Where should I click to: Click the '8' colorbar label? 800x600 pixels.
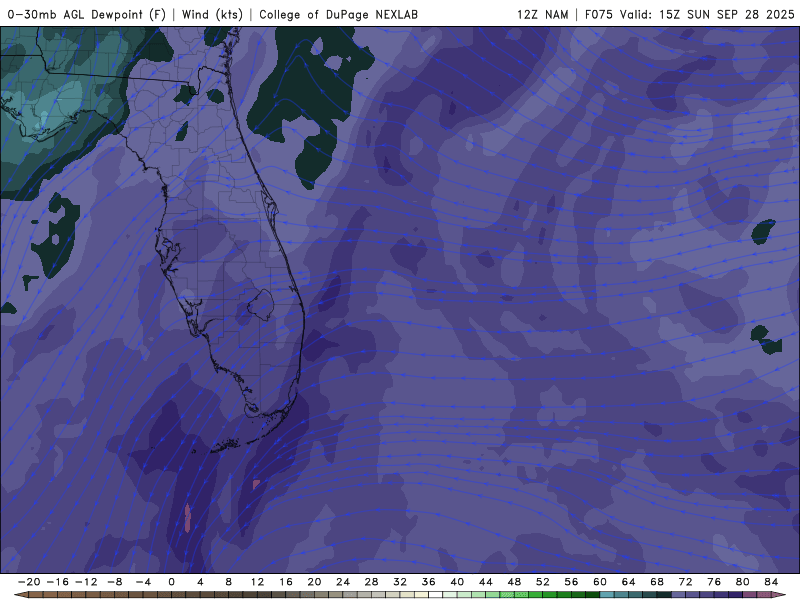[x=229, y=582]
